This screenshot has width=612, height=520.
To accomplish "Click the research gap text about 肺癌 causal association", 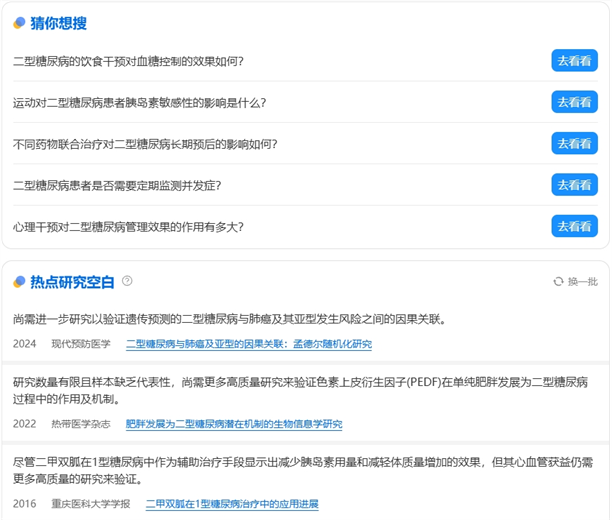I will (230, 320).
